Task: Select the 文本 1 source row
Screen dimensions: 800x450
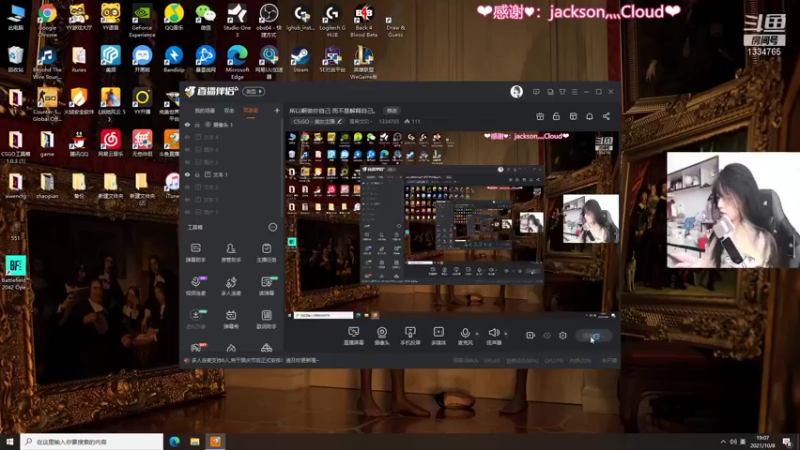Action: (x=231, y=174)
